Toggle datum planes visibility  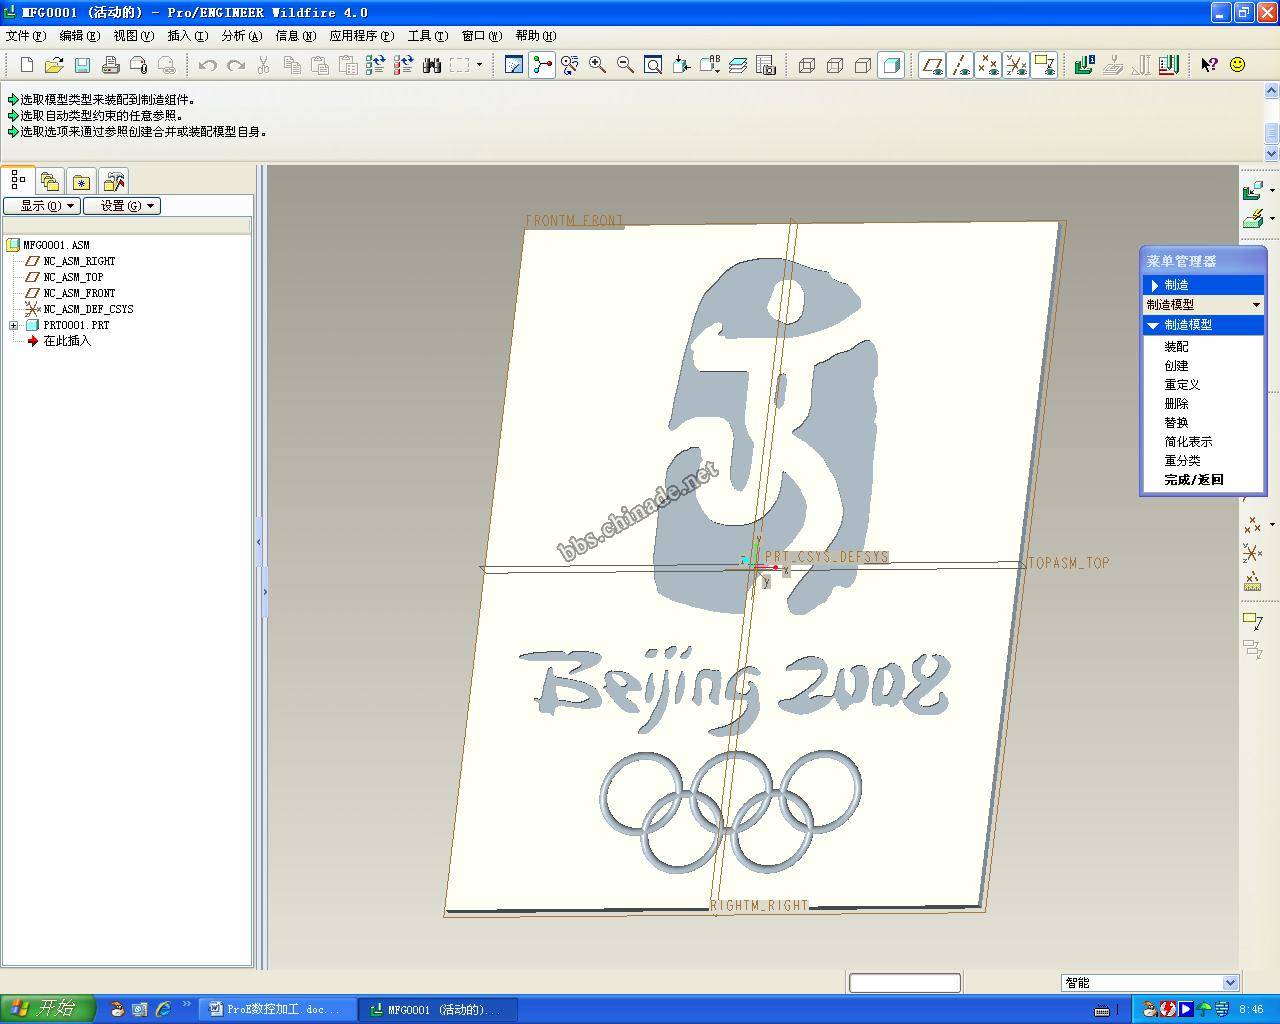point(932,65)
